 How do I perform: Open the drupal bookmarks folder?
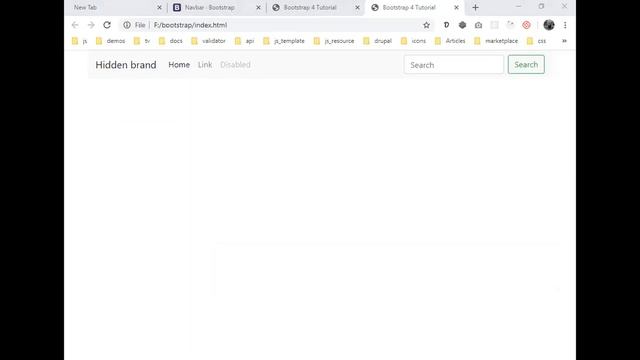(378, 41)
